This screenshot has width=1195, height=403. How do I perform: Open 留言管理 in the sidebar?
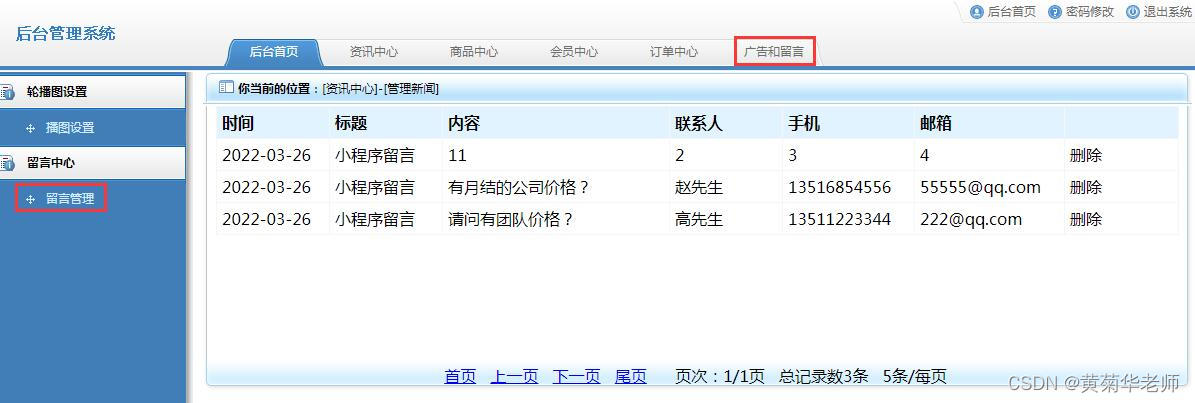click(x=70, y=199)
